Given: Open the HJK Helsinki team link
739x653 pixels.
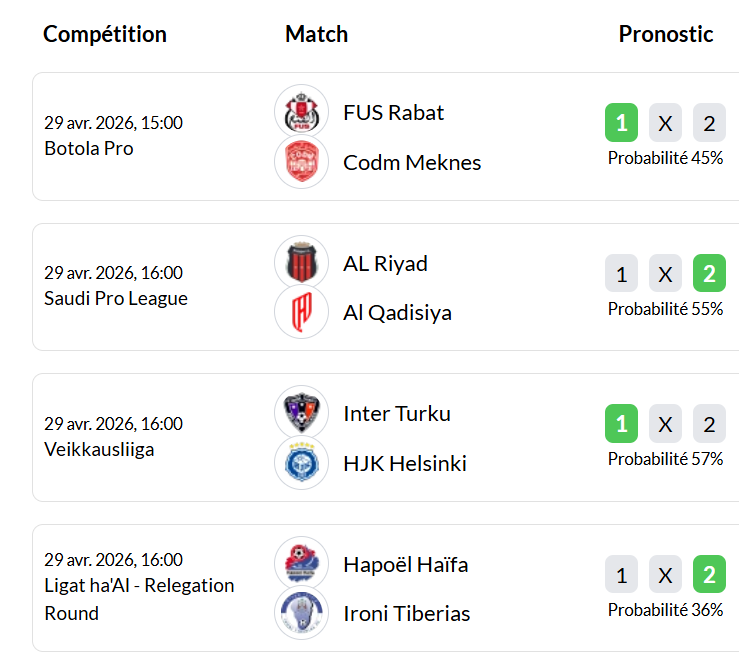Looking at the screenshot, I should point(404,463).
